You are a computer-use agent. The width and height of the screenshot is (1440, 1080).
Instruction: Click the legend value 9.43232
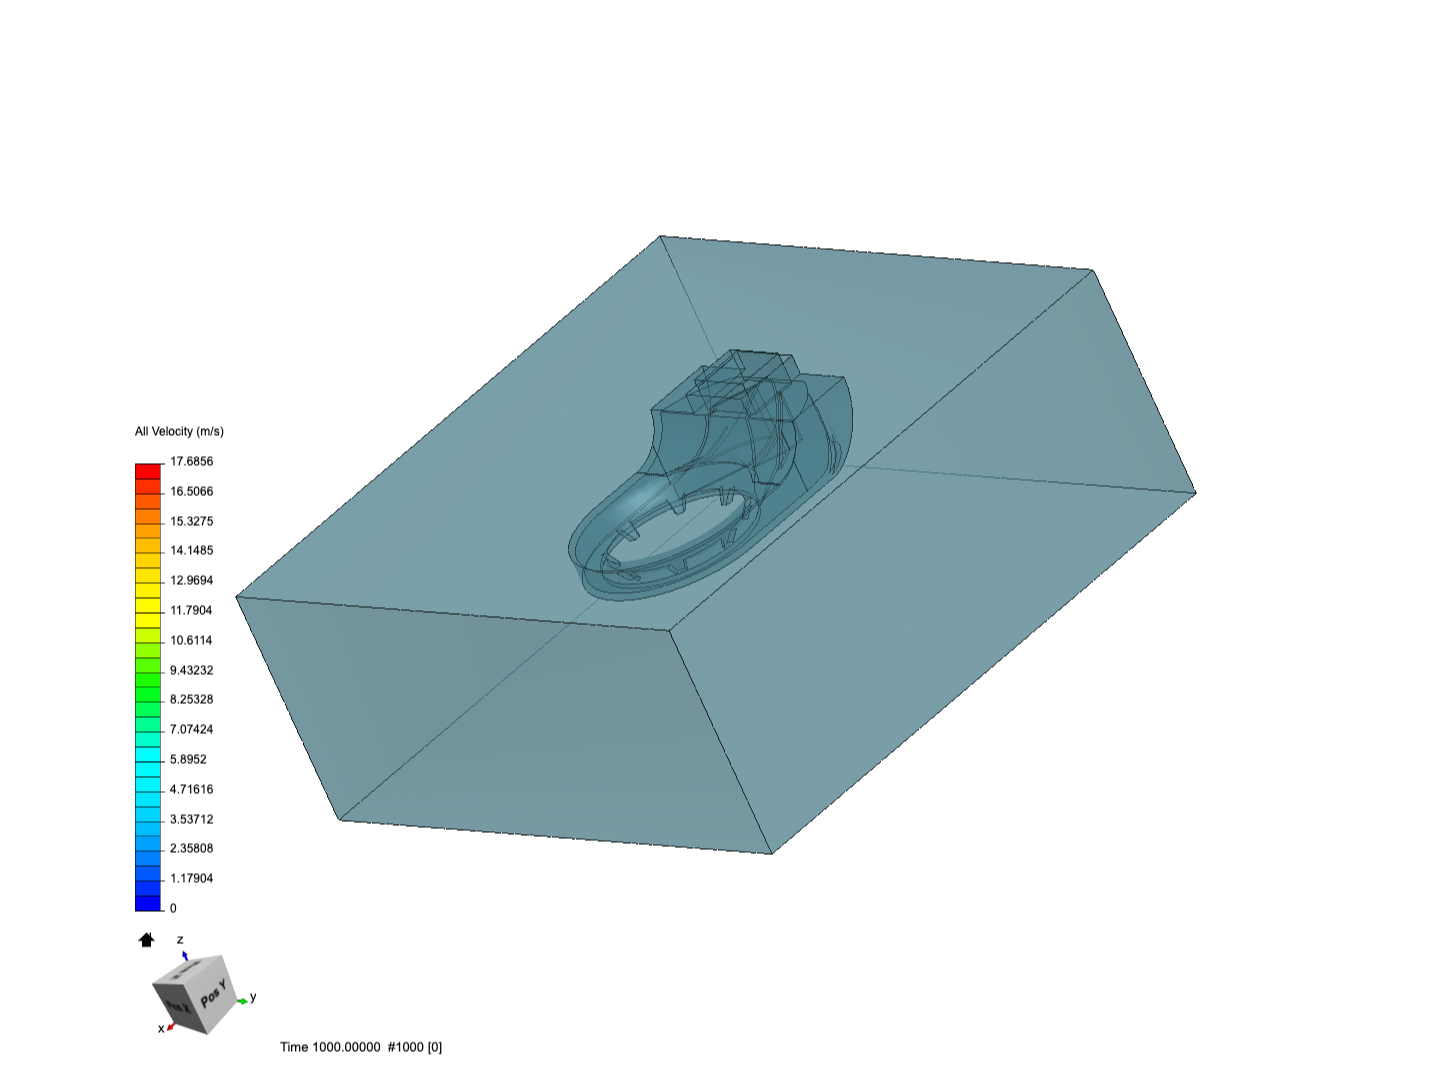(x=191, y=671)
